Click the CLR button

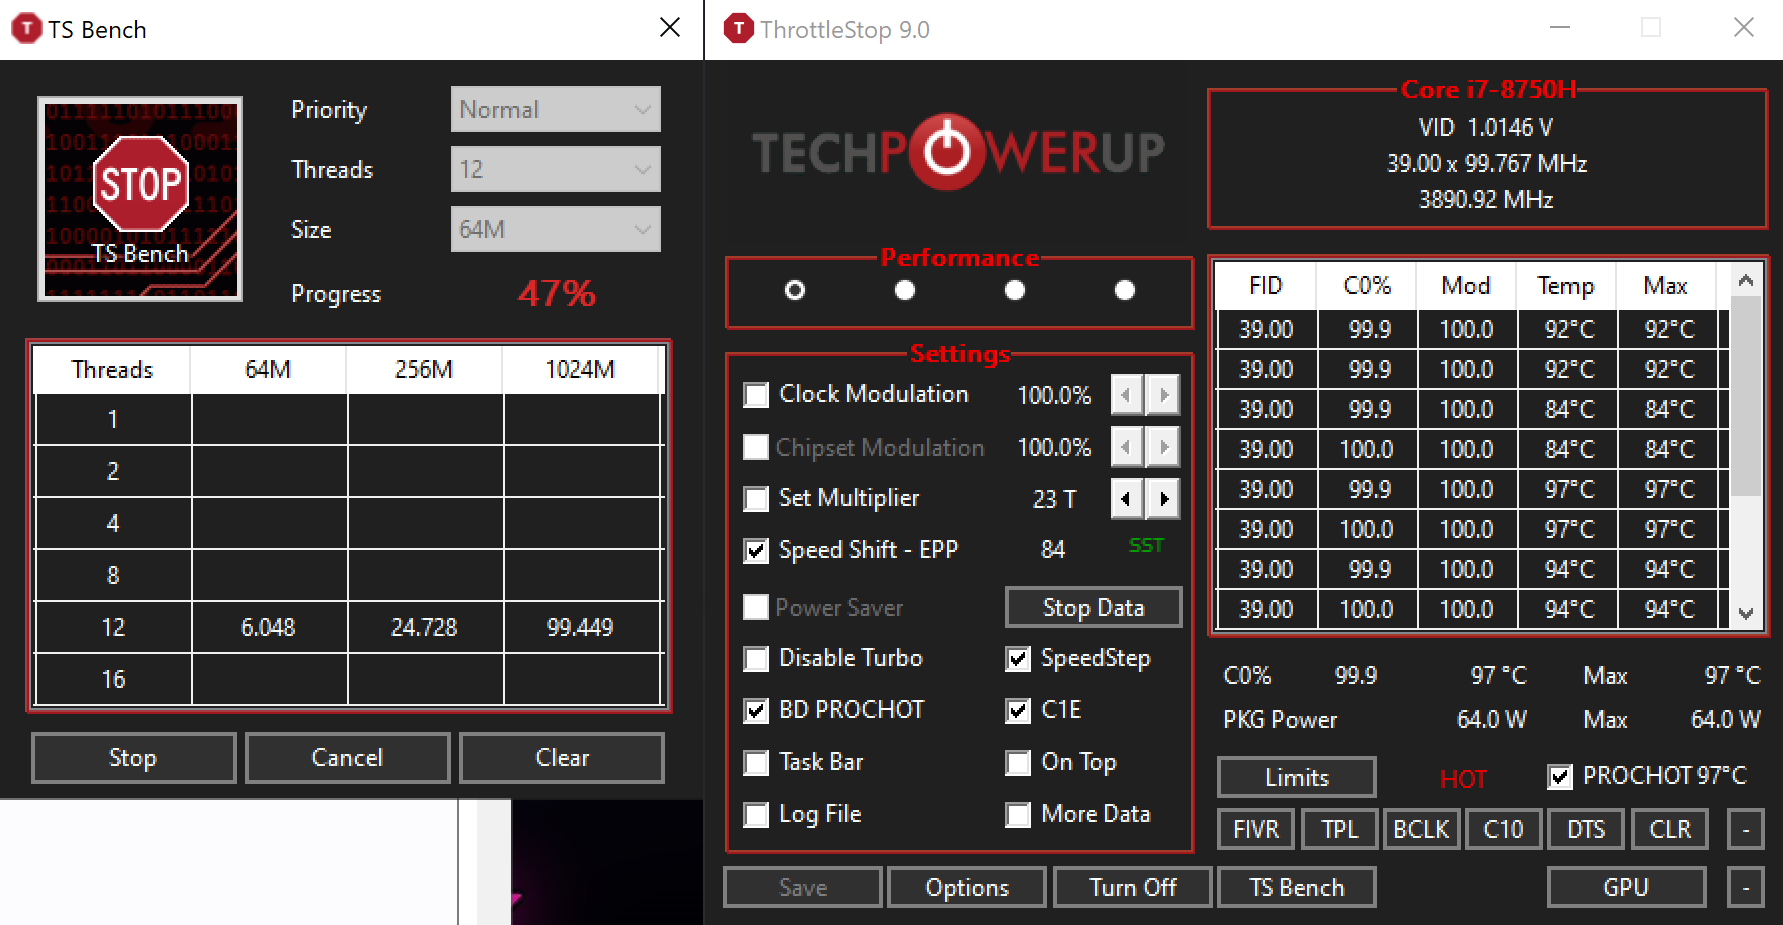[x=1670, y=829]
